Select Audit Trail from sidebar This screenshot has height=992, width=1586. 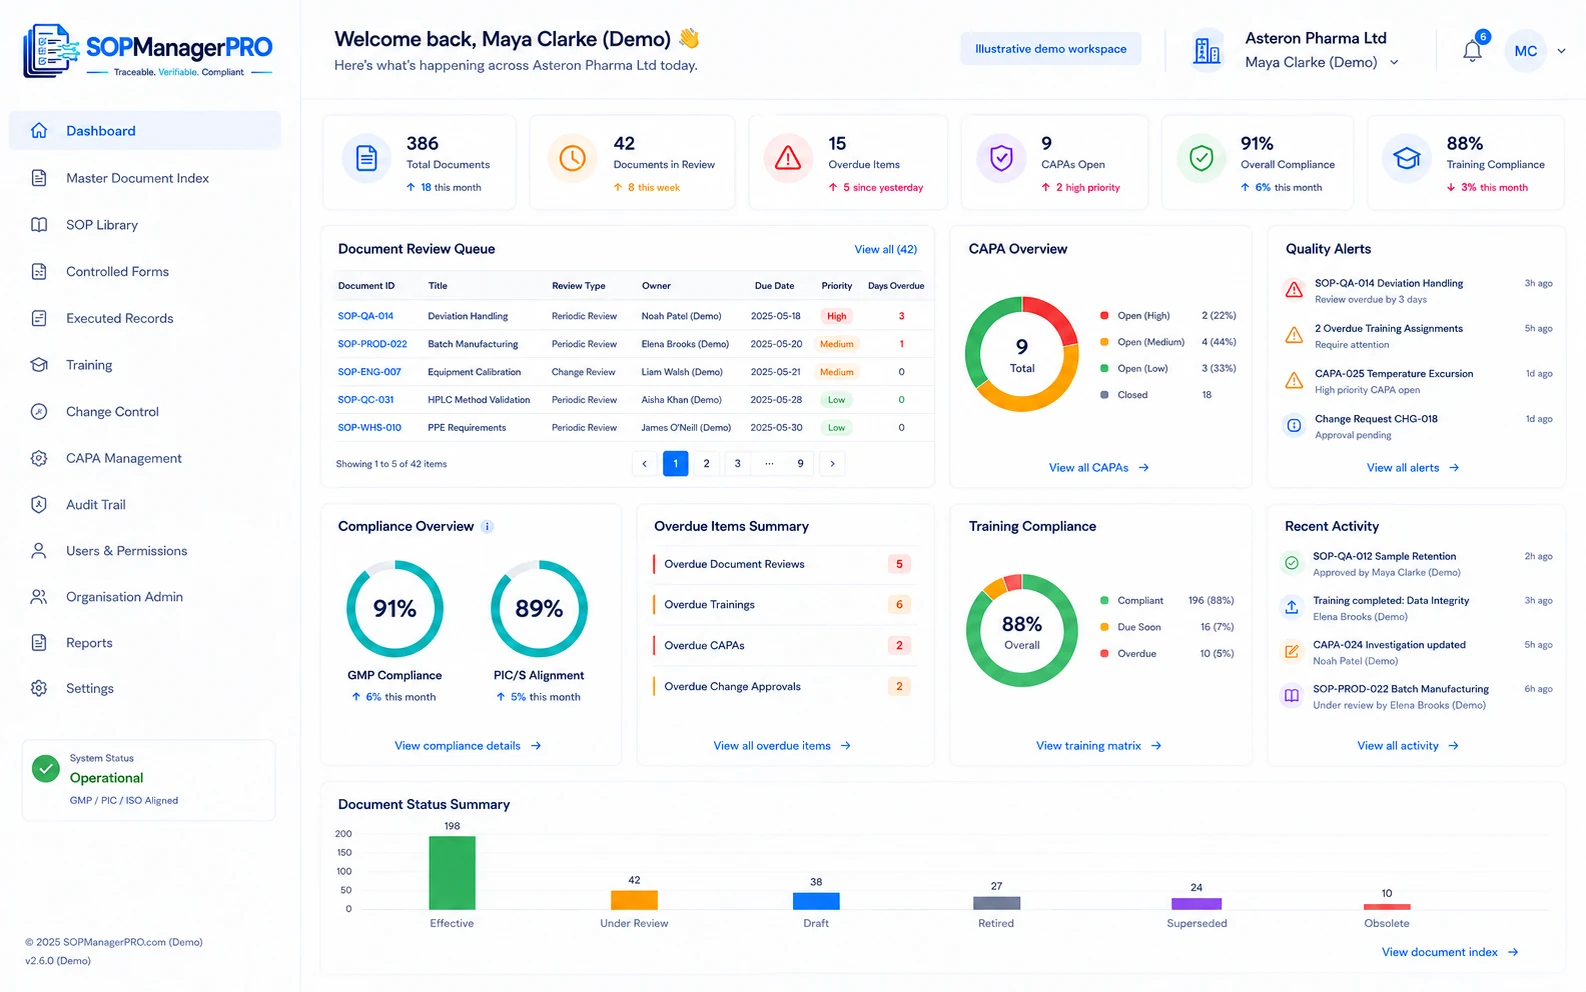pos(145,505)
